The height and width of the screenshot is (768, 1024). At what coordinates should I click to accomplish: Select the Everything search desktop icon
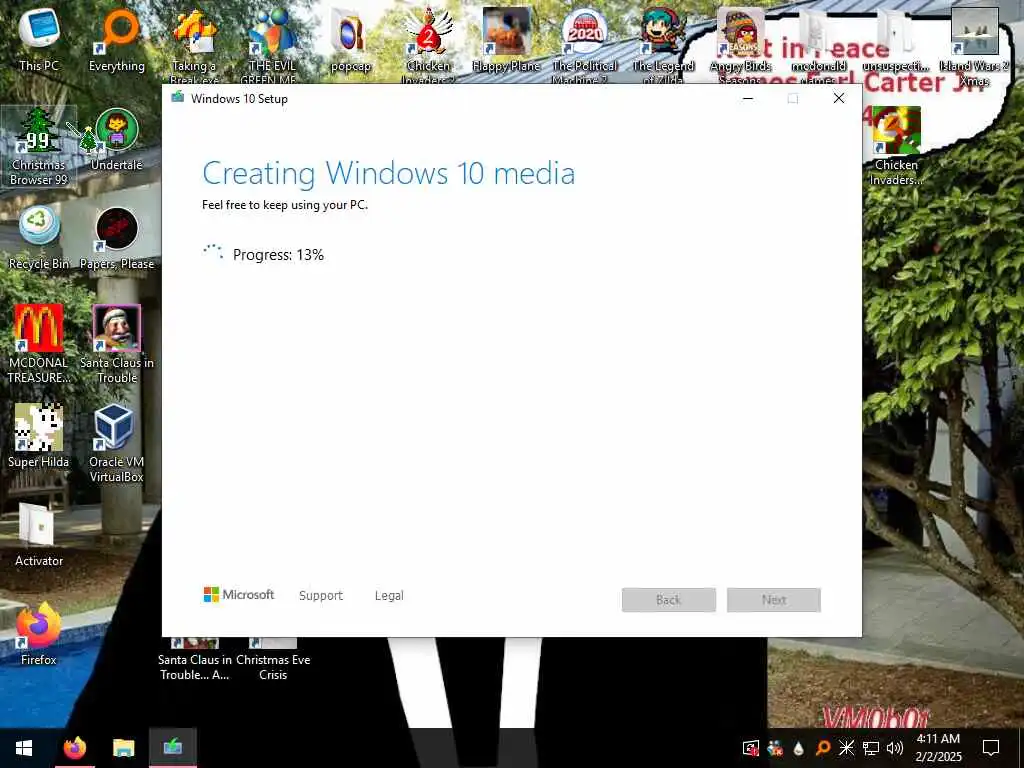117,39
